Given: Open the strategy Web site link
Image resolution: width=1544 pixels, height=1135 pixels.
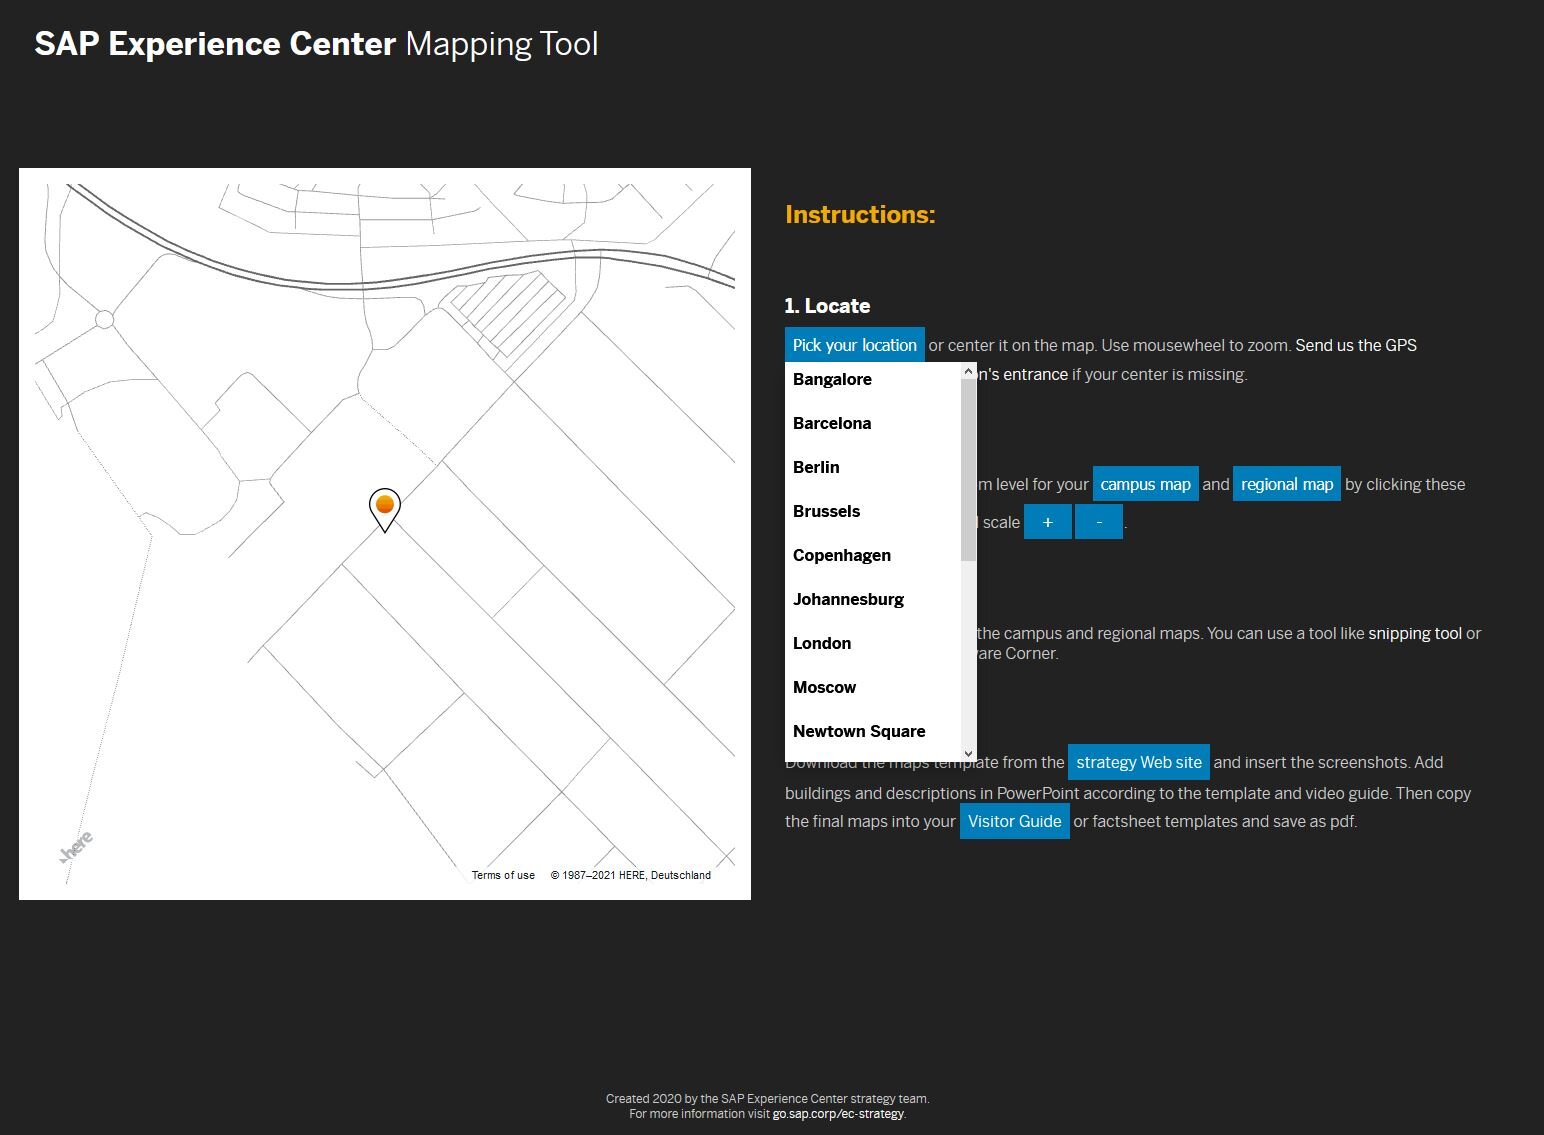Looking at the screenshot, I should click(1139, 762).
